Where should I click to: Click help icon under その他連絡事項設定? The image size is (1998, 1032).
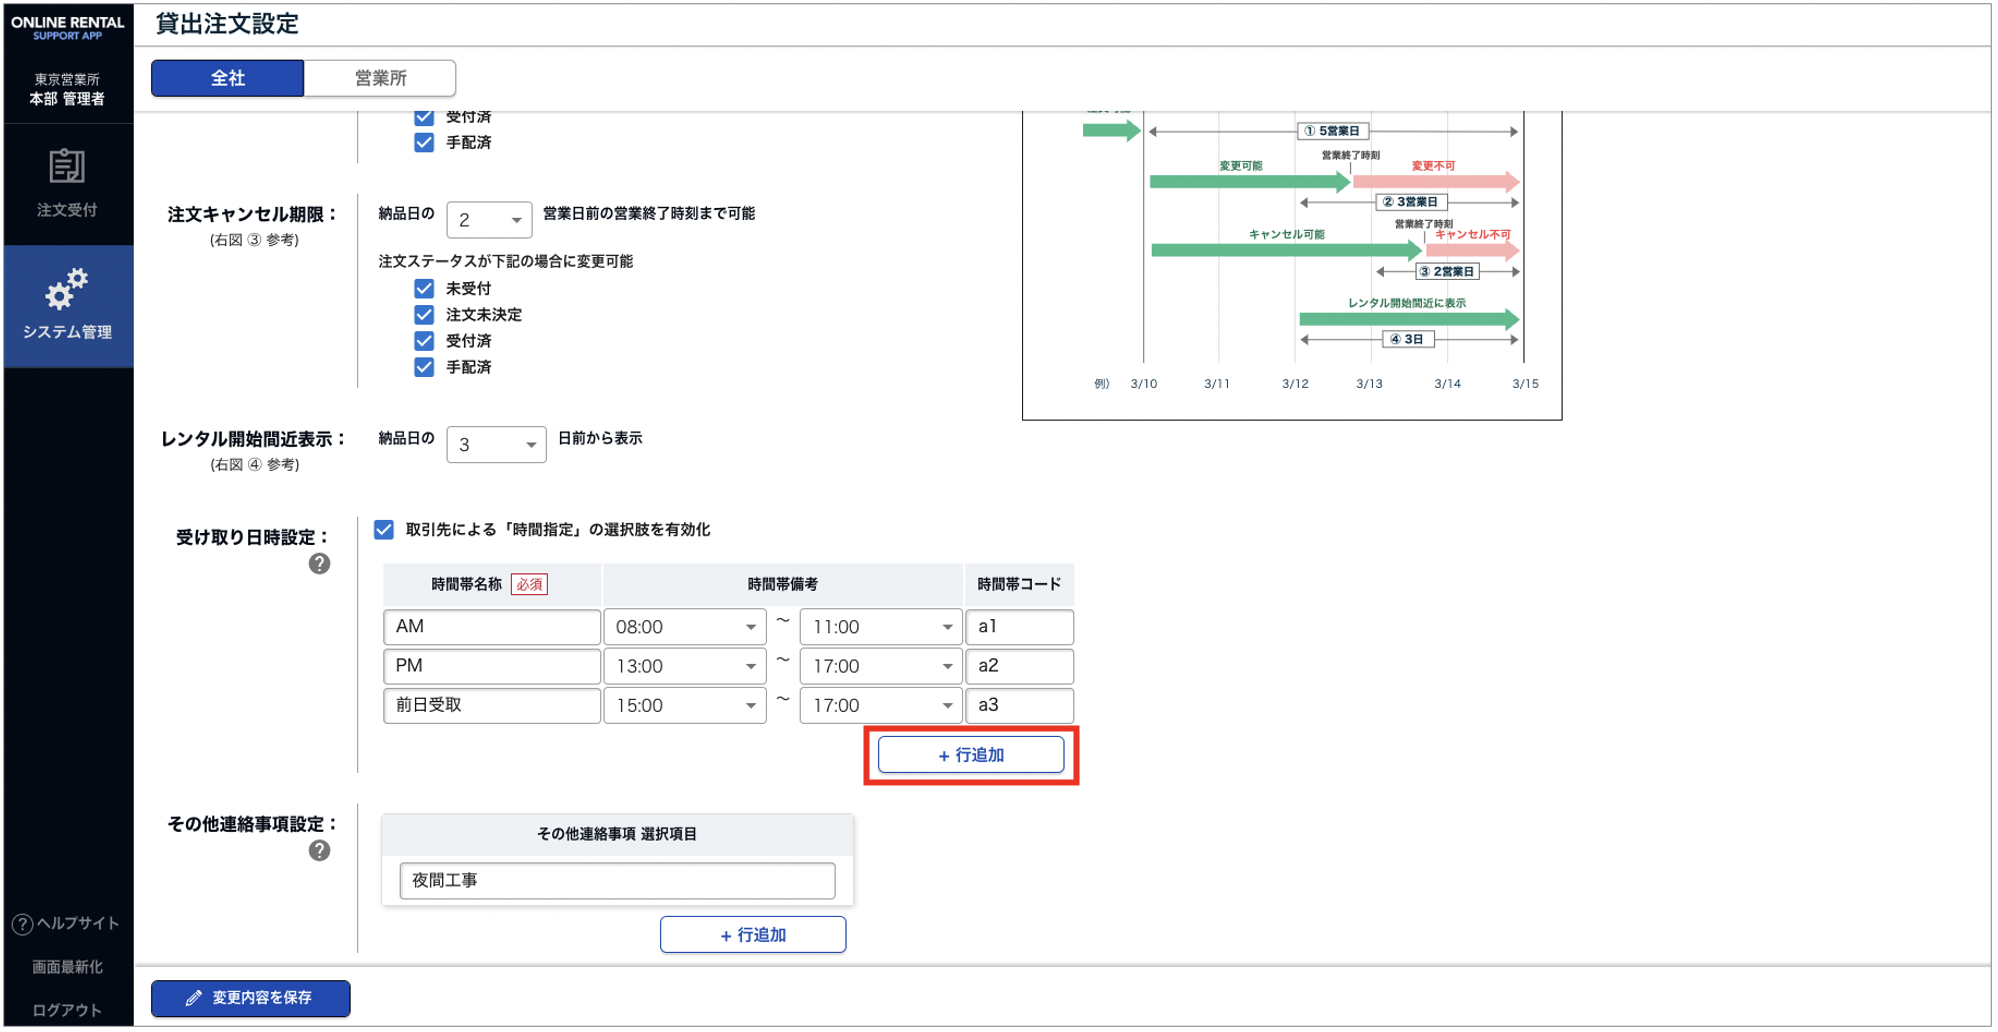click(319, 851)
